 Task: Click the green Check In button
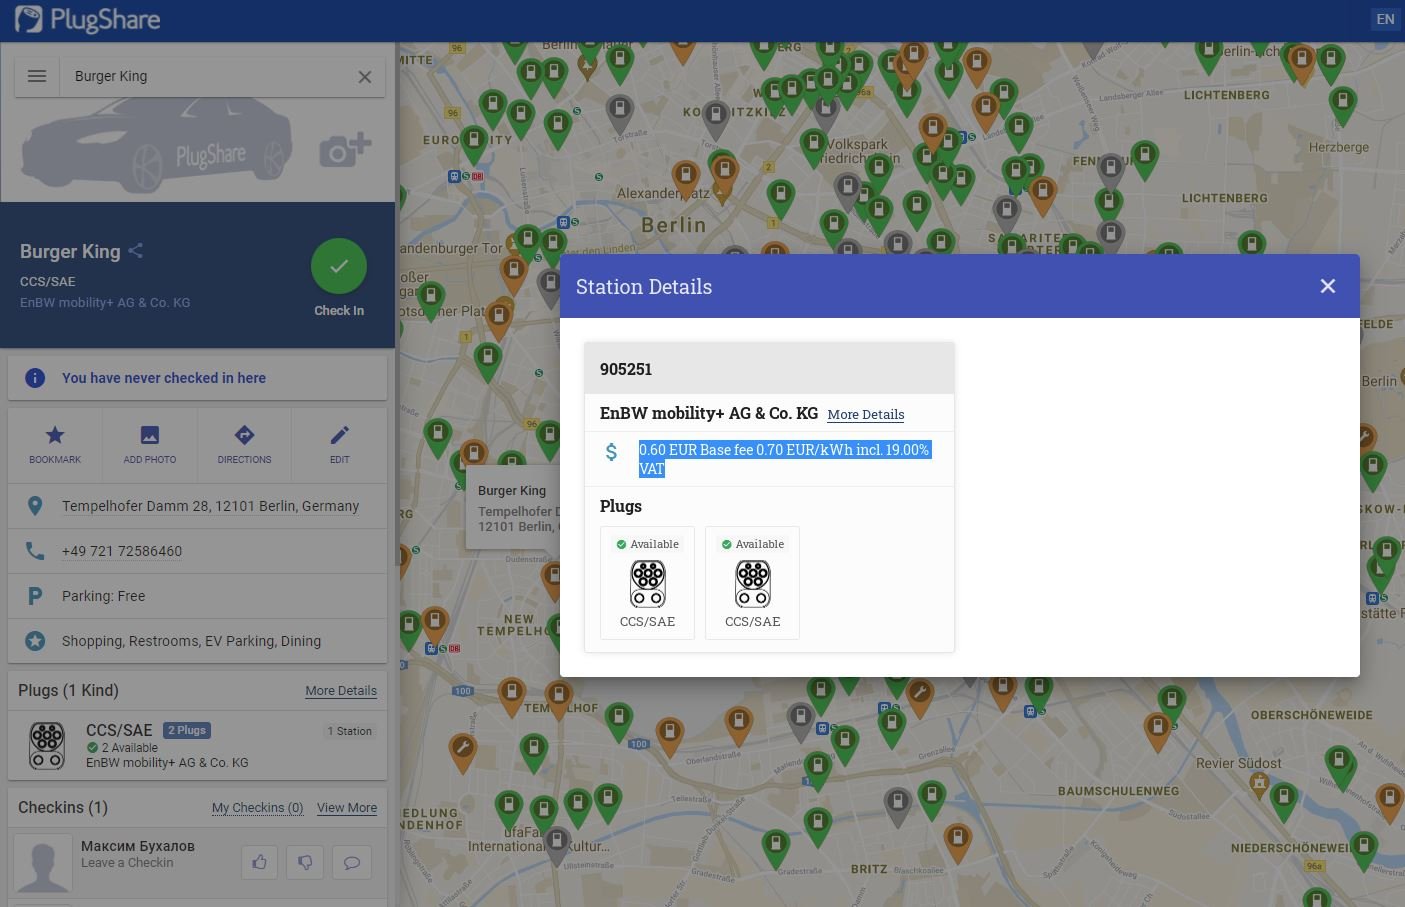(339, 267)
